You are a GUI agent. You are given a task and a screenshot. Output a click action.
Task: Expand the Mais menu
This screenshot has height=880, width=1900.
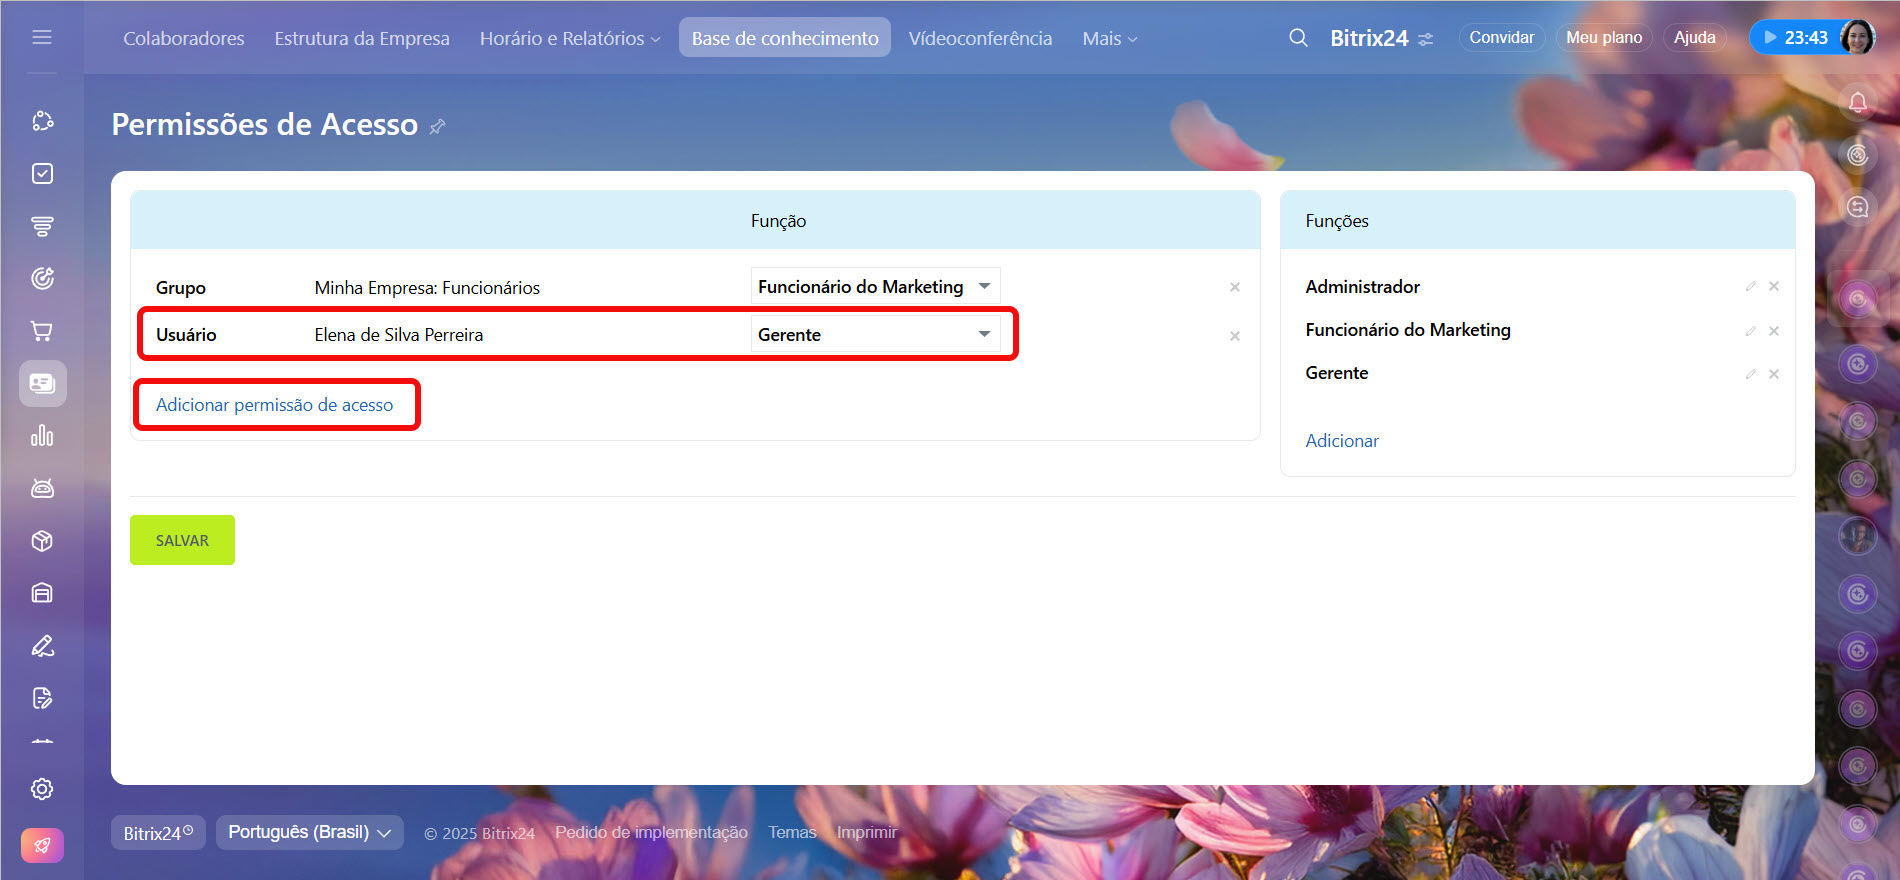coord(1109,38)
